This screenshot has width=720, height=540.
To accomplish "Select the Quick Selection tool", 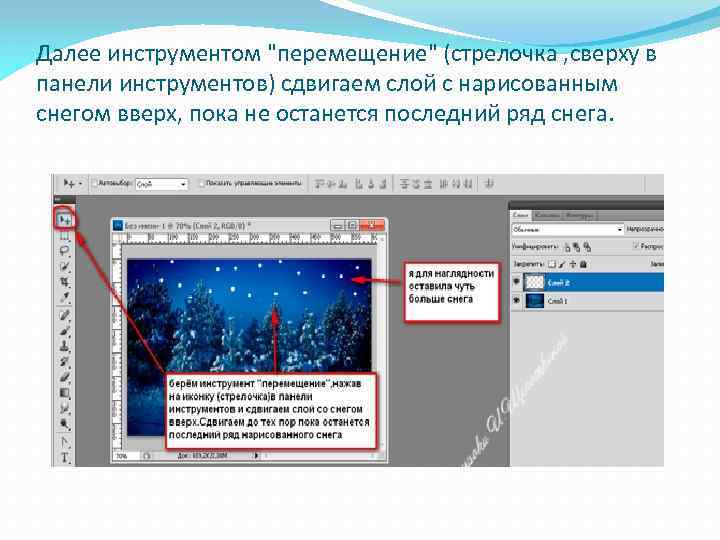I will click(65, 266).
